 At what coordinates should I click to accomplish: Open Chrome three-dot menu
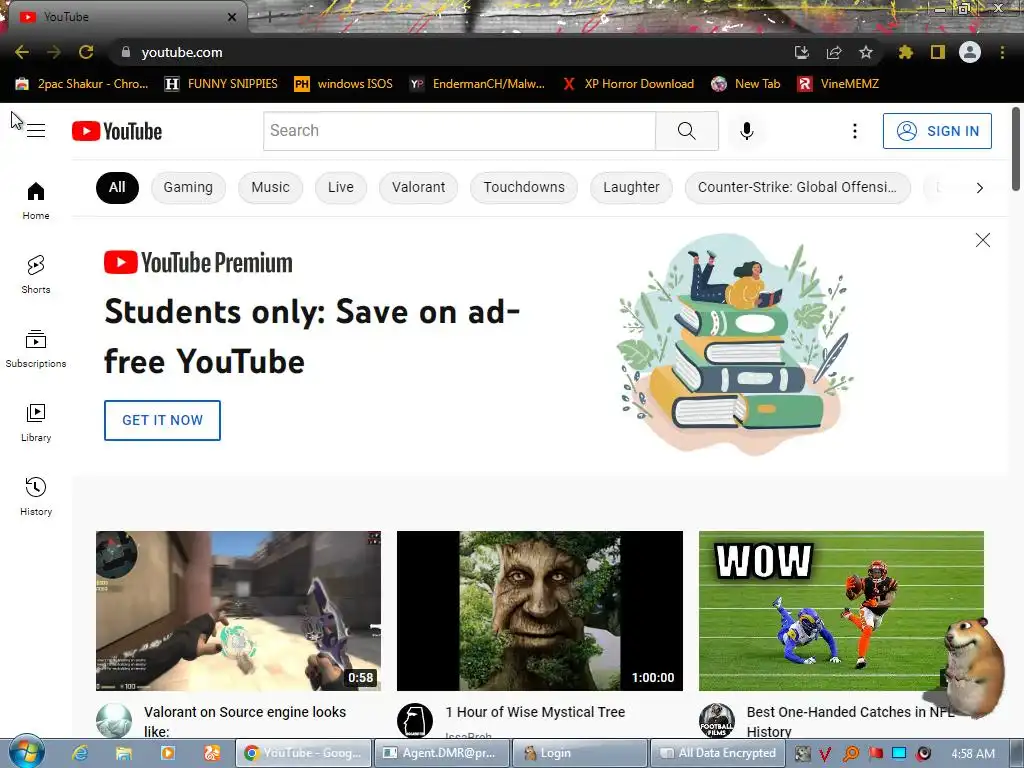(x=1002, y=52)
